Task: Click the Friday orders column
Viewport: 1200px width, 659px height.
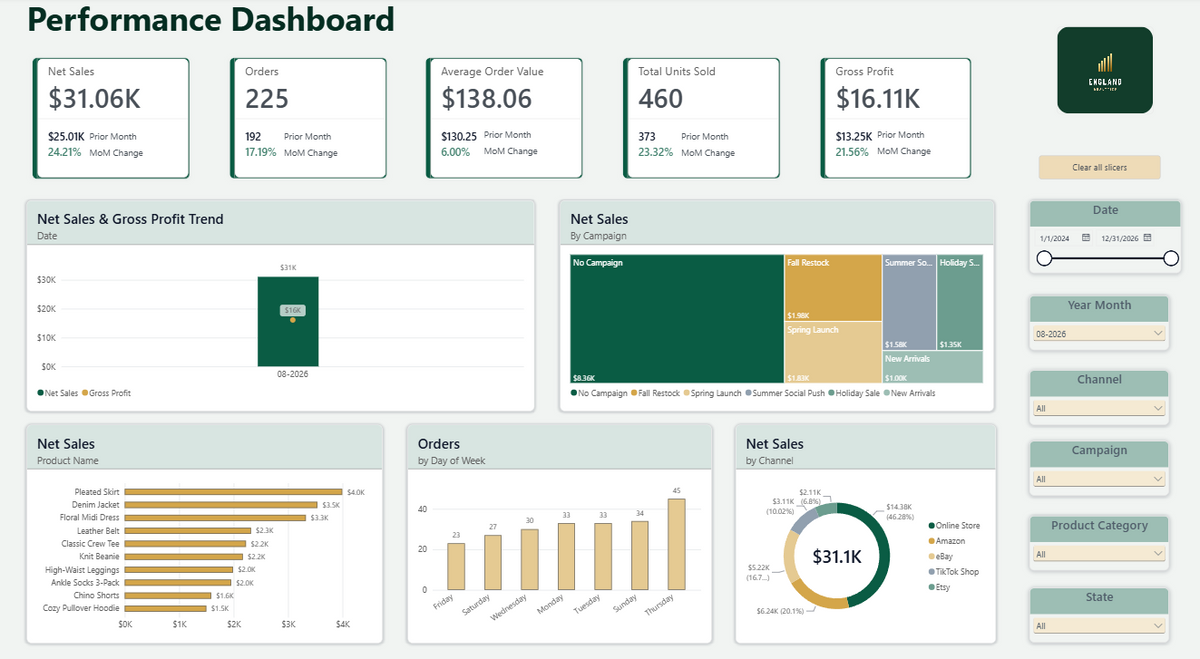Action: [456, 567]
